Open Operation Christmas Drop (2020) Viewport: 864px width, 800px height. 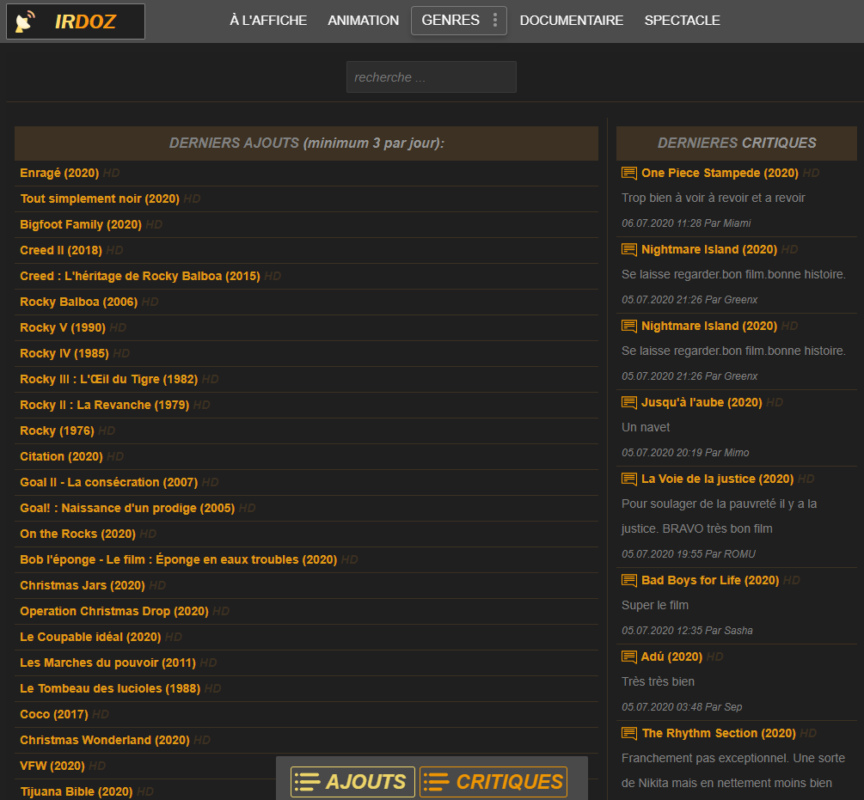tap(115, 612)
